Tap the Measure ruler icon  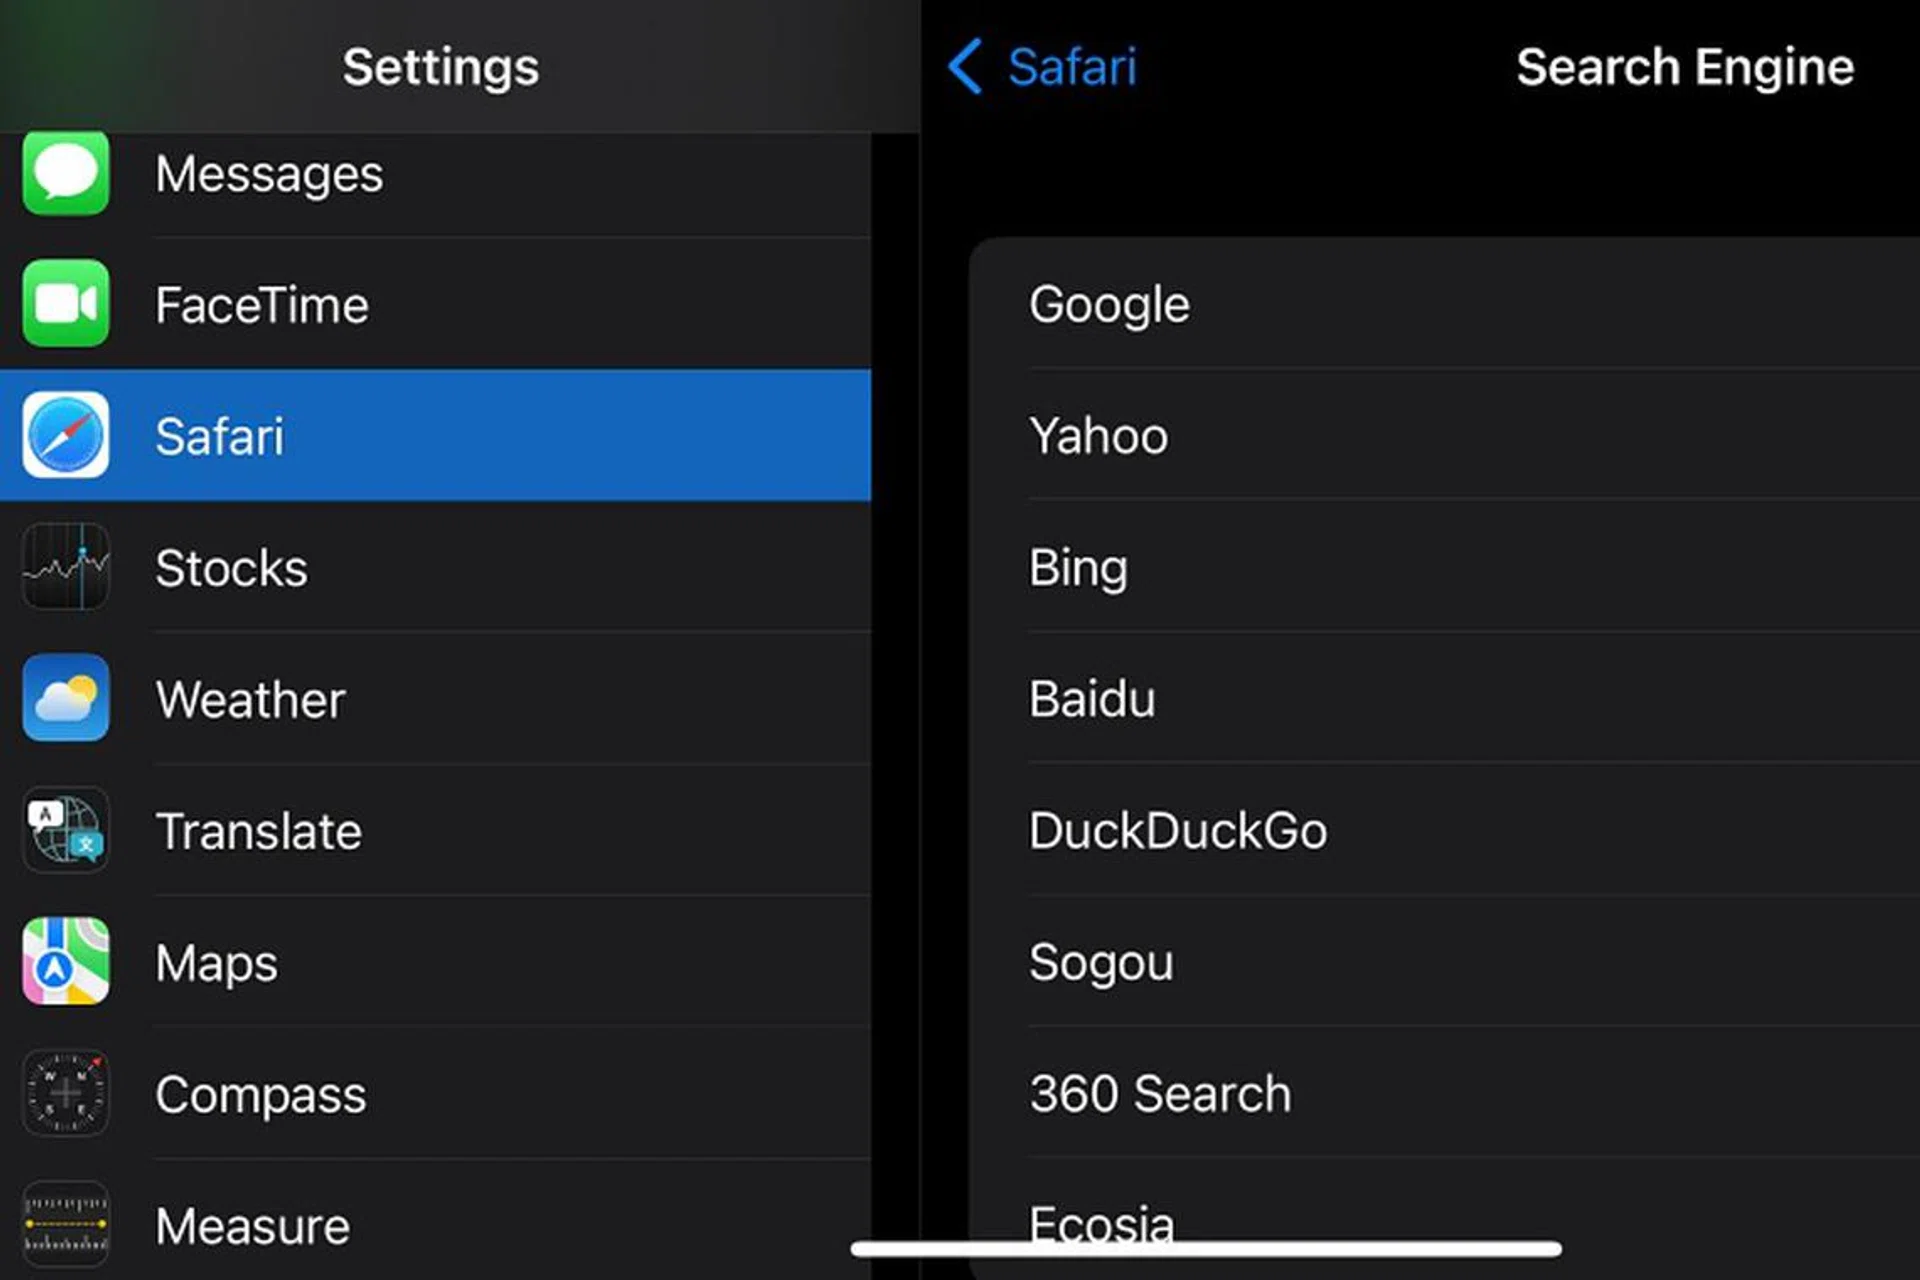point(66,1224)
